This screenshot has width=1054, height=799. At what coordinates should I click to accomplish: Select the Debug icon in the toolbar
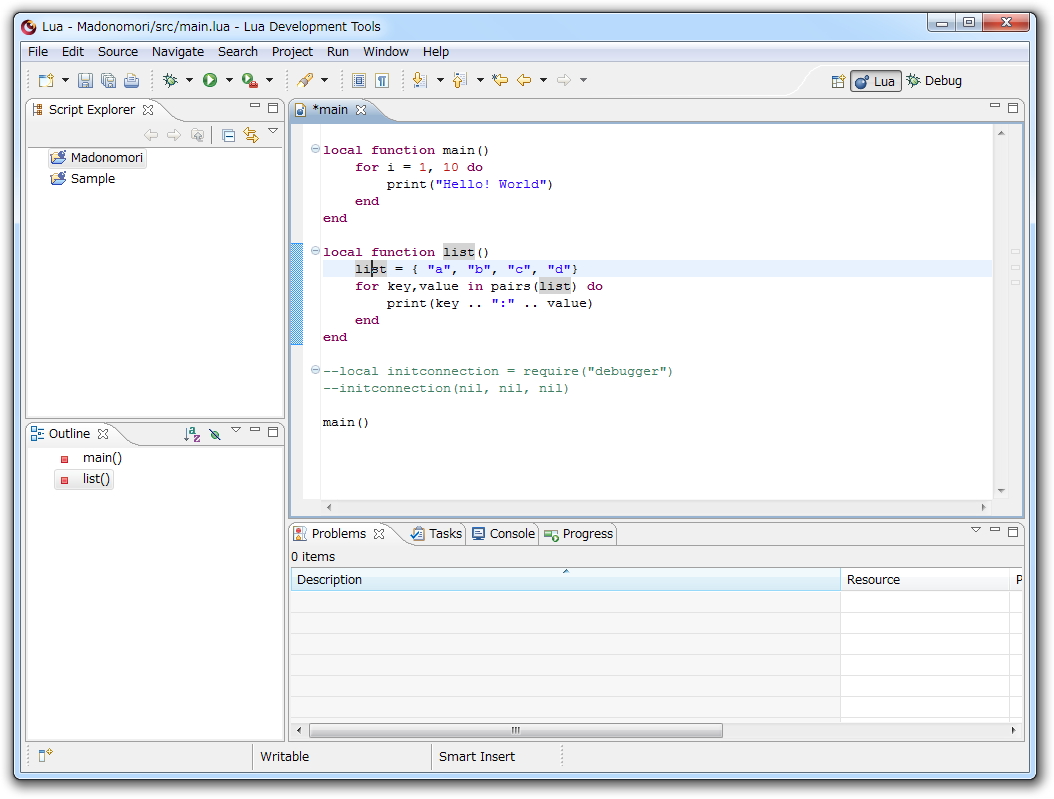point(169,80)
